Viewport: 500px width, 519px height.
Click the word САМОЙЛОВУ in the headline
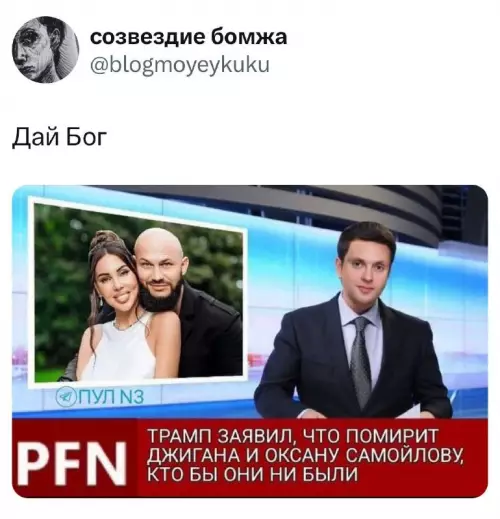(x=405, y=456)
